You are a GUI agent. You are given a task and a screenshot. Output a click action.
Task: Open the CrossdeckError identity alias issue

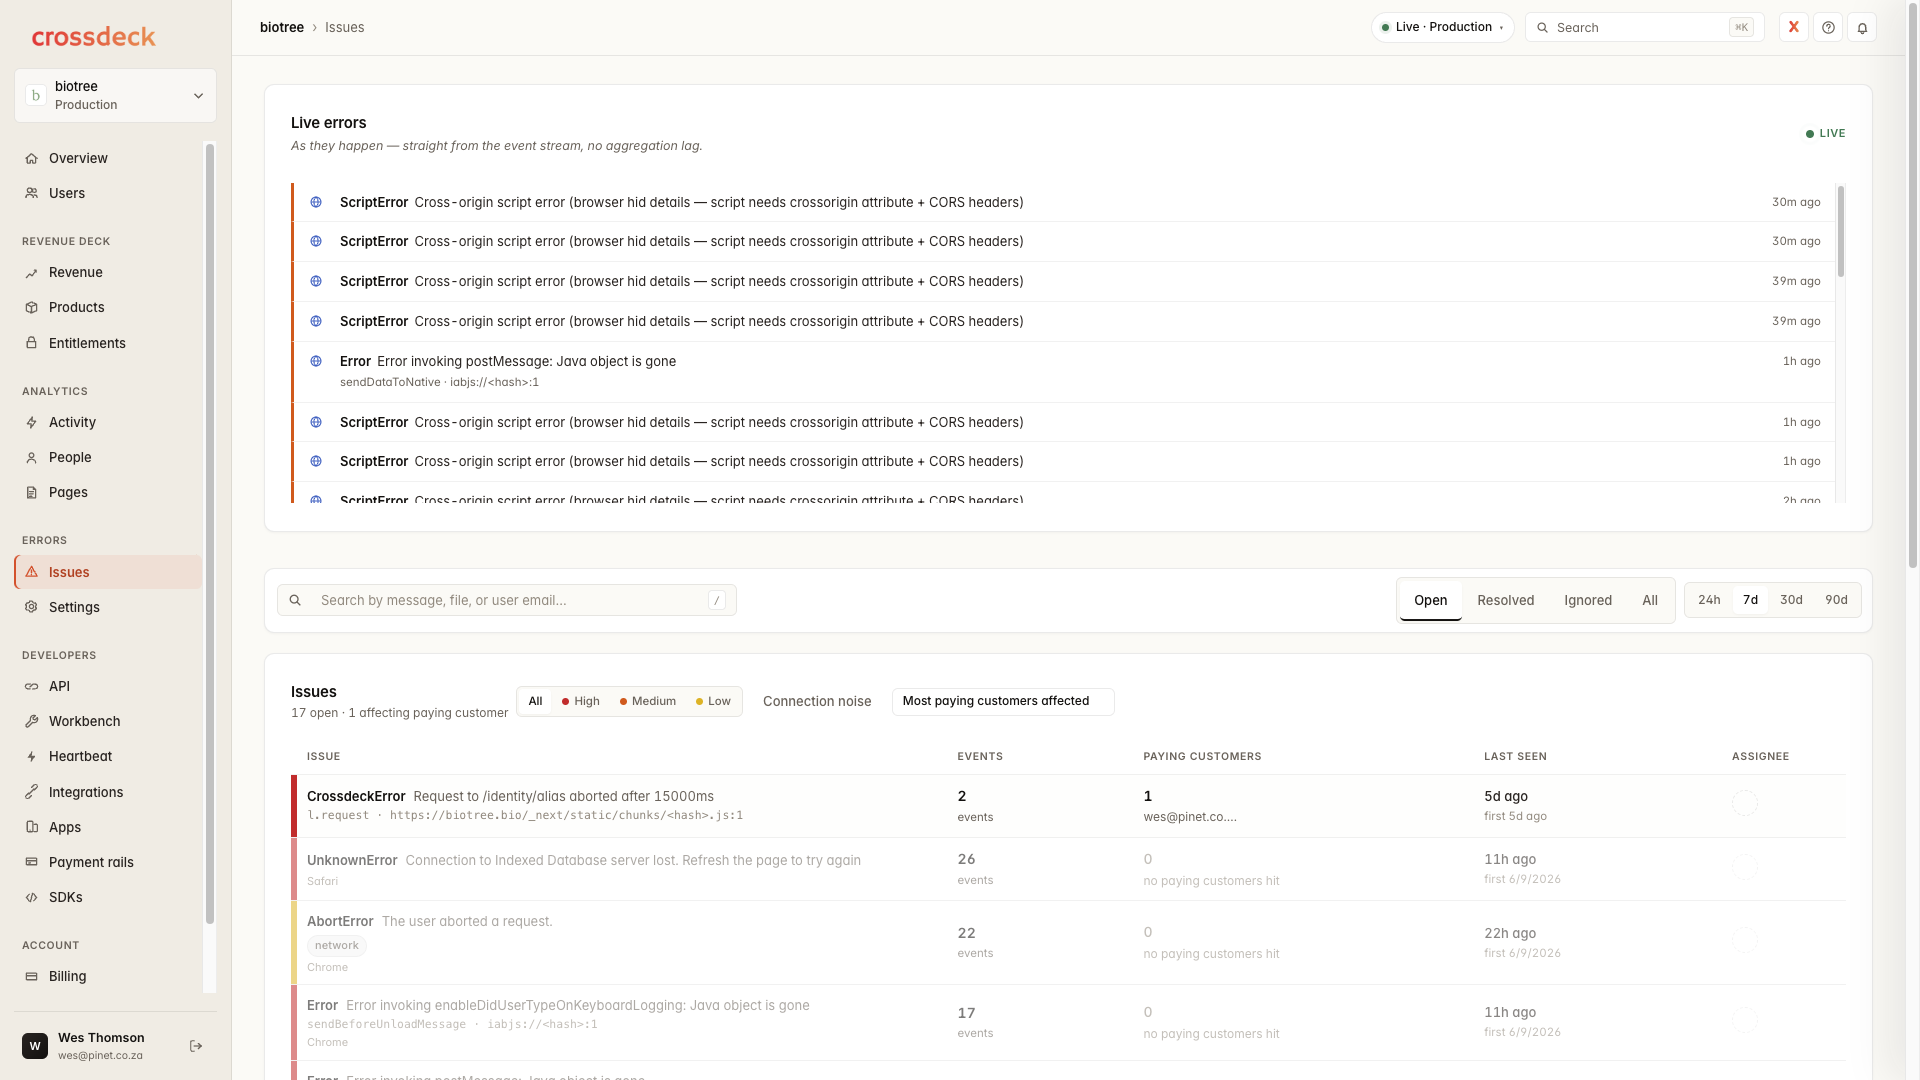click(1068, 806)
